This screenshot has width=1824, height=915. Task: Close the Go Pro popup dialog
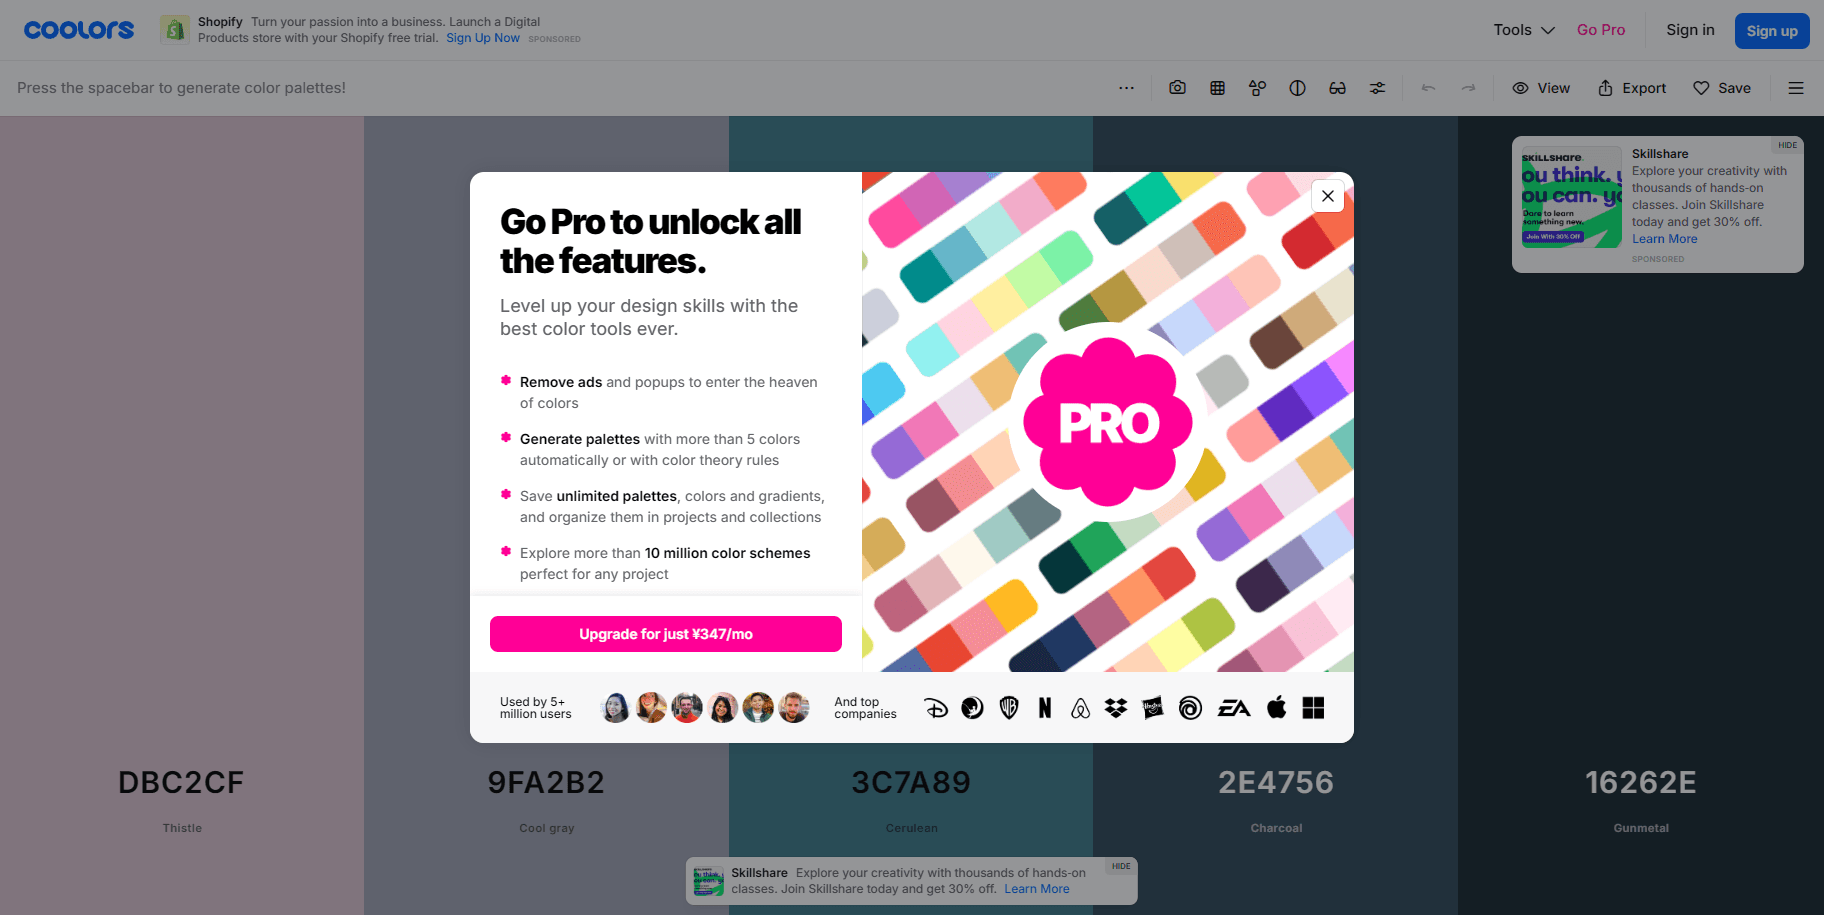click(x=1328, y=196)
